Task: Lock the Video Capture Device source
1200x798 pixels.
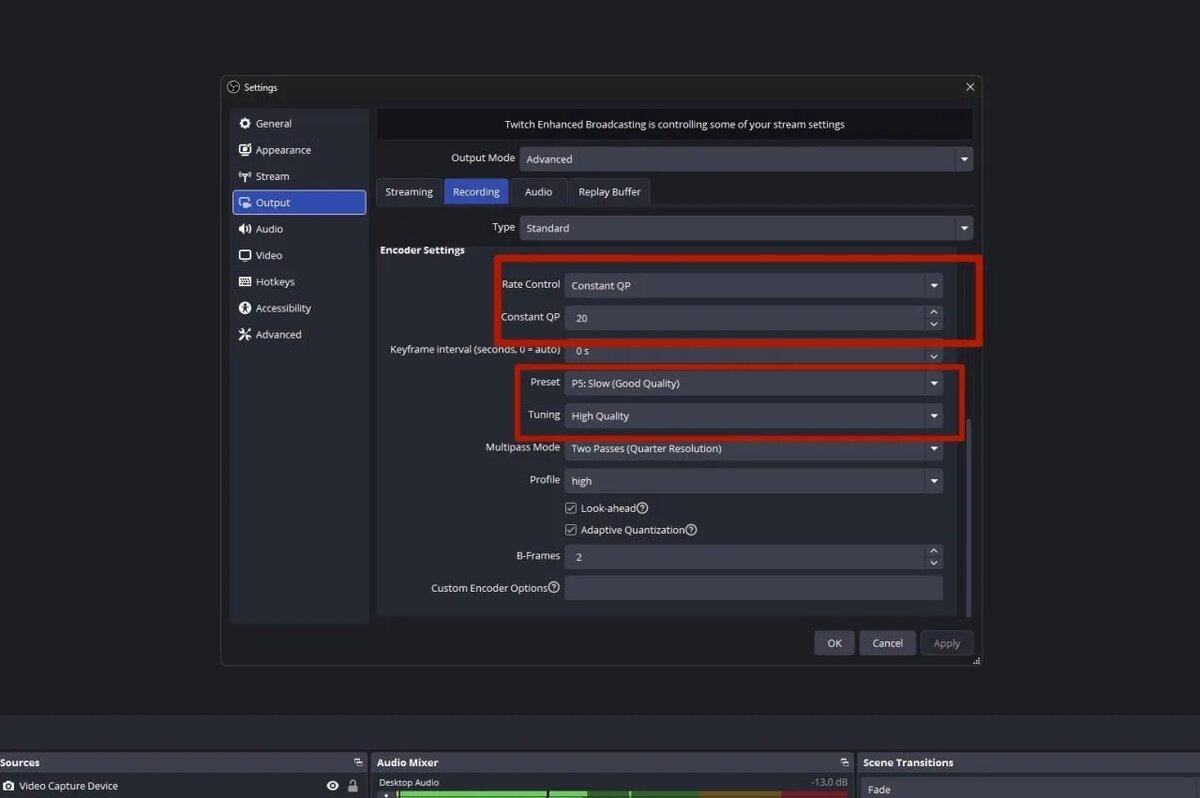Action: [x=353, y=786]
